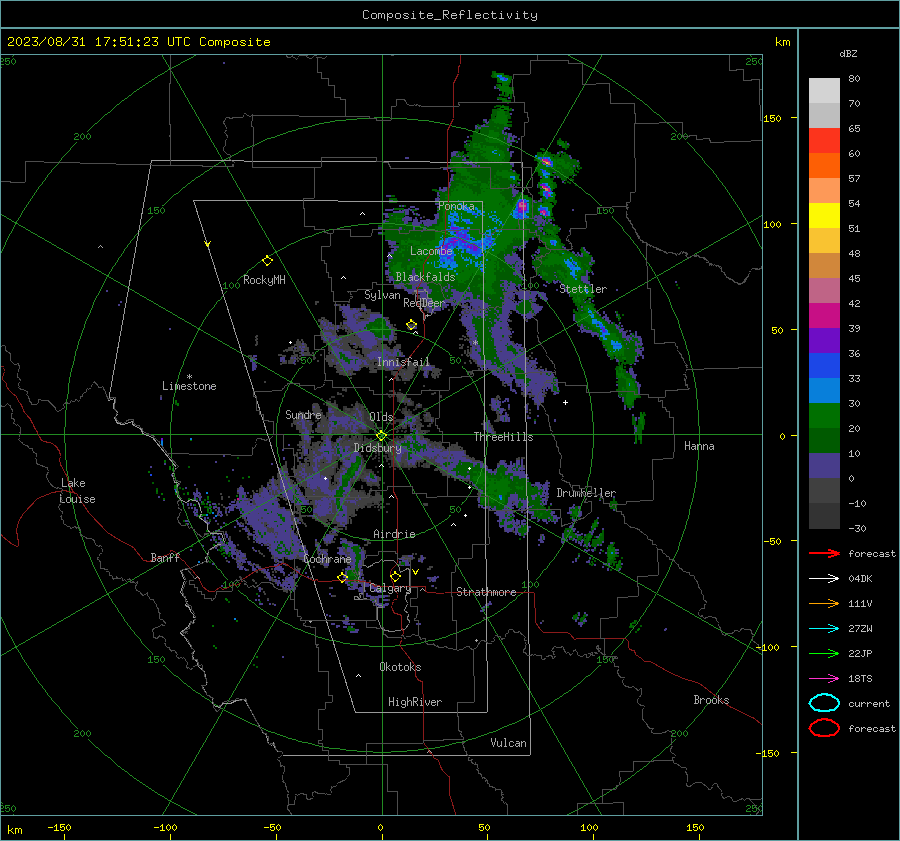This screenshot has width=900, height=841.
Task: Click the yellow diamond marker below Cochrane
Action: click(342, 578)
